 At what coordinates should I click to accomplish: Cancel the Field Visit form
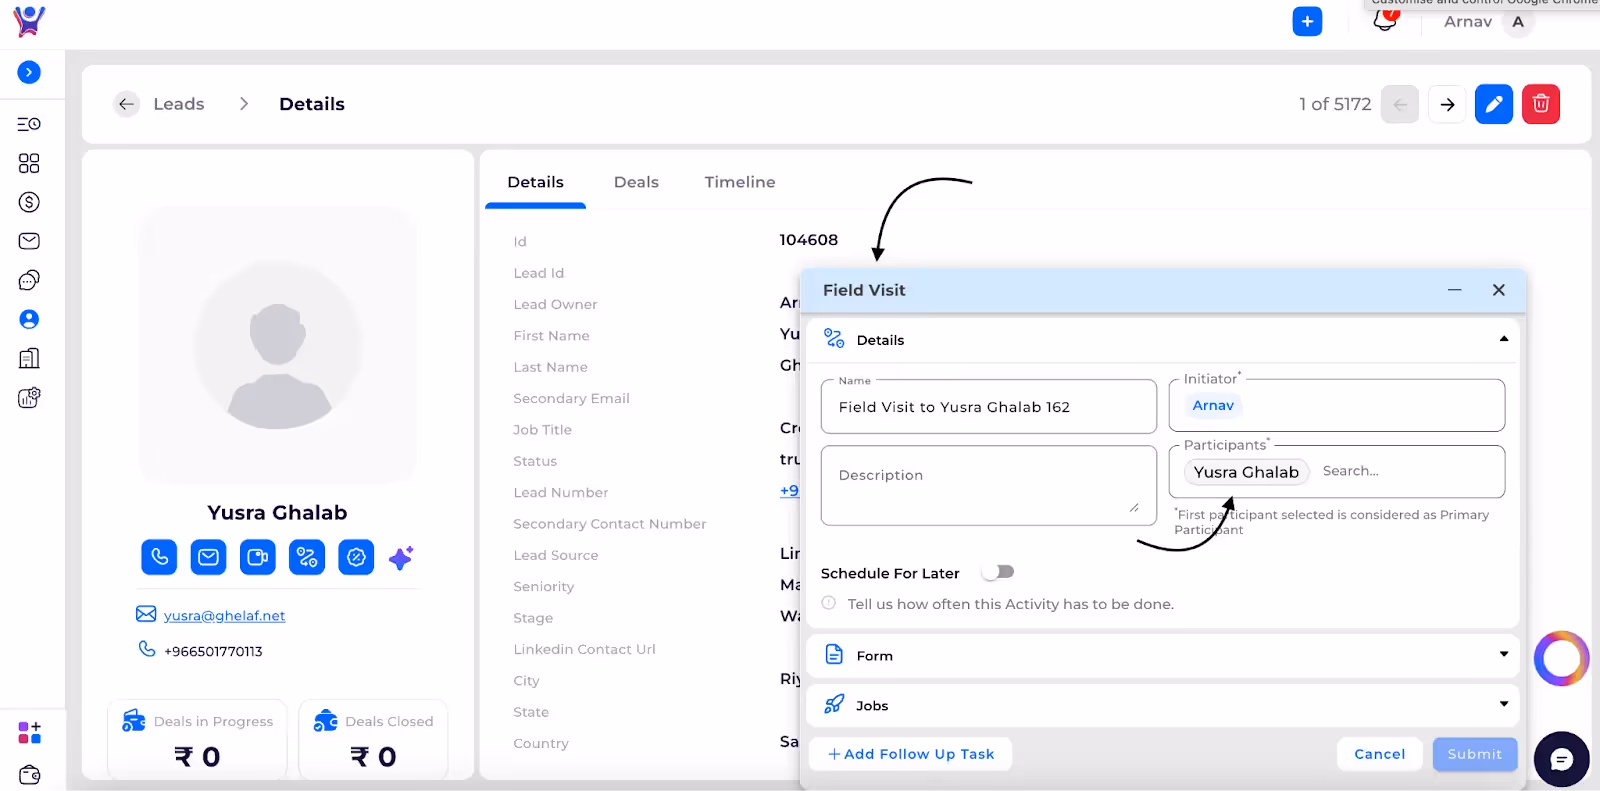coord(1380,754)
